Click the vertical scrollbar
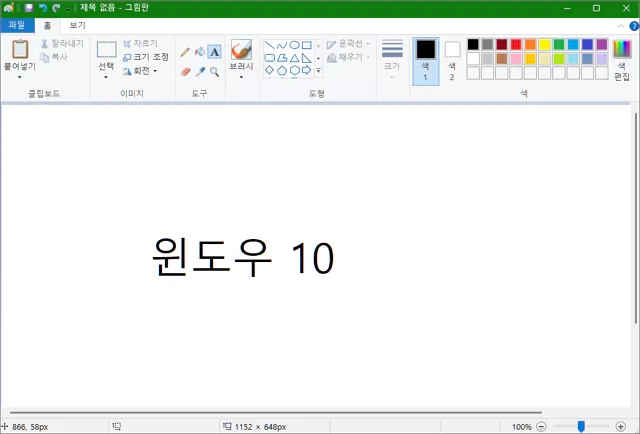The width and height of the screenshot is (640, 434). click(636, 217)
